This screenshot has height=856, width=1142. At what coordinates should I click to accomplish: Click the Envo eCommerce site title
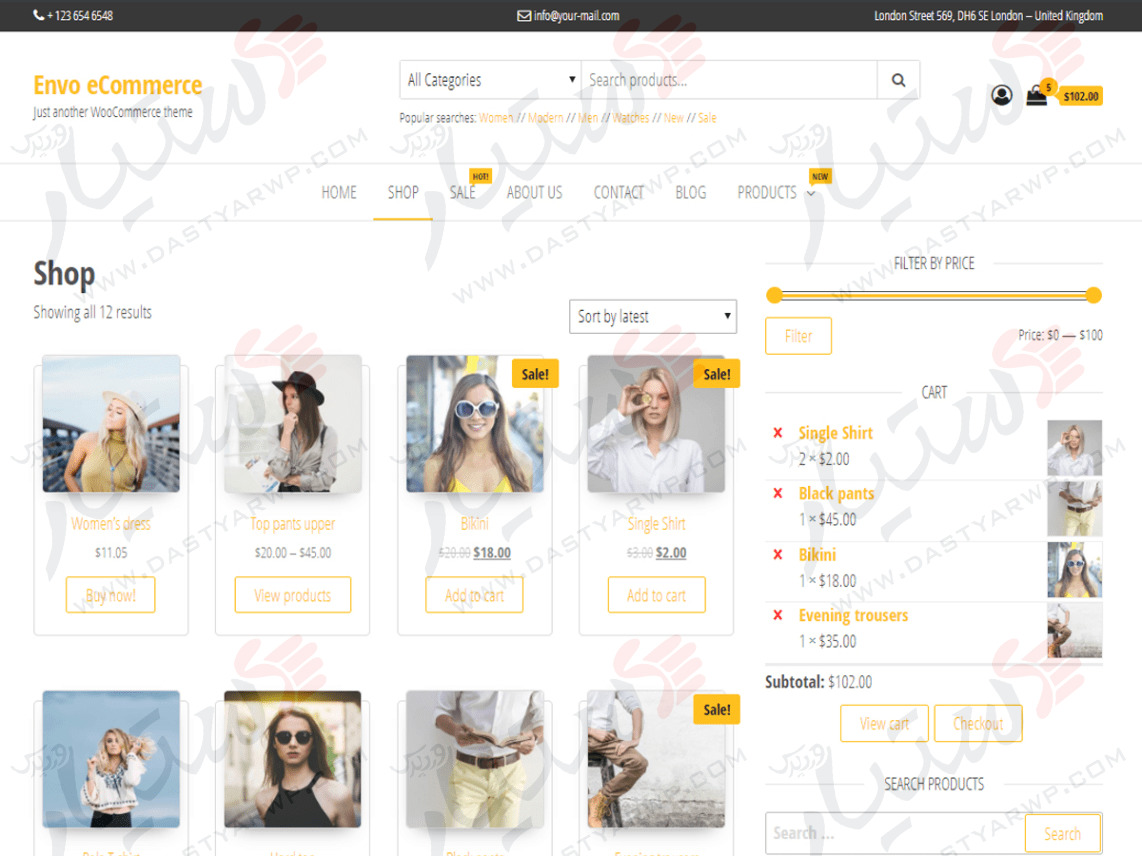(x=118, y=85)
